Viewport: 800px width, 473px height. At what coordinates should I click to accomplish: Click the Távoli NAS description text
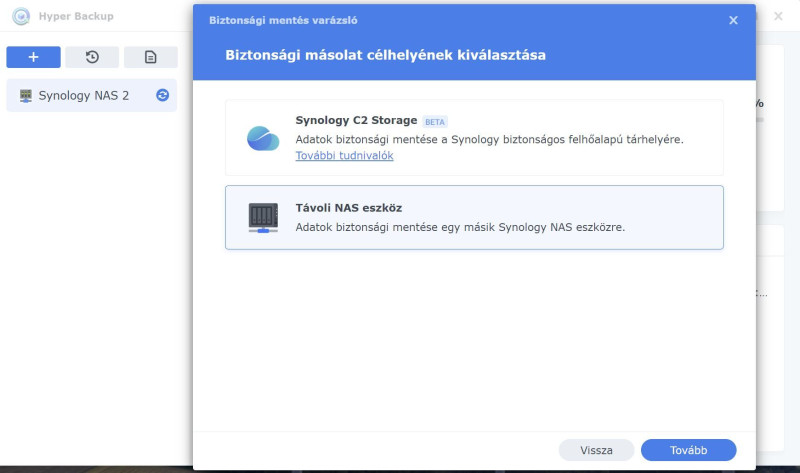pos(460,227)
